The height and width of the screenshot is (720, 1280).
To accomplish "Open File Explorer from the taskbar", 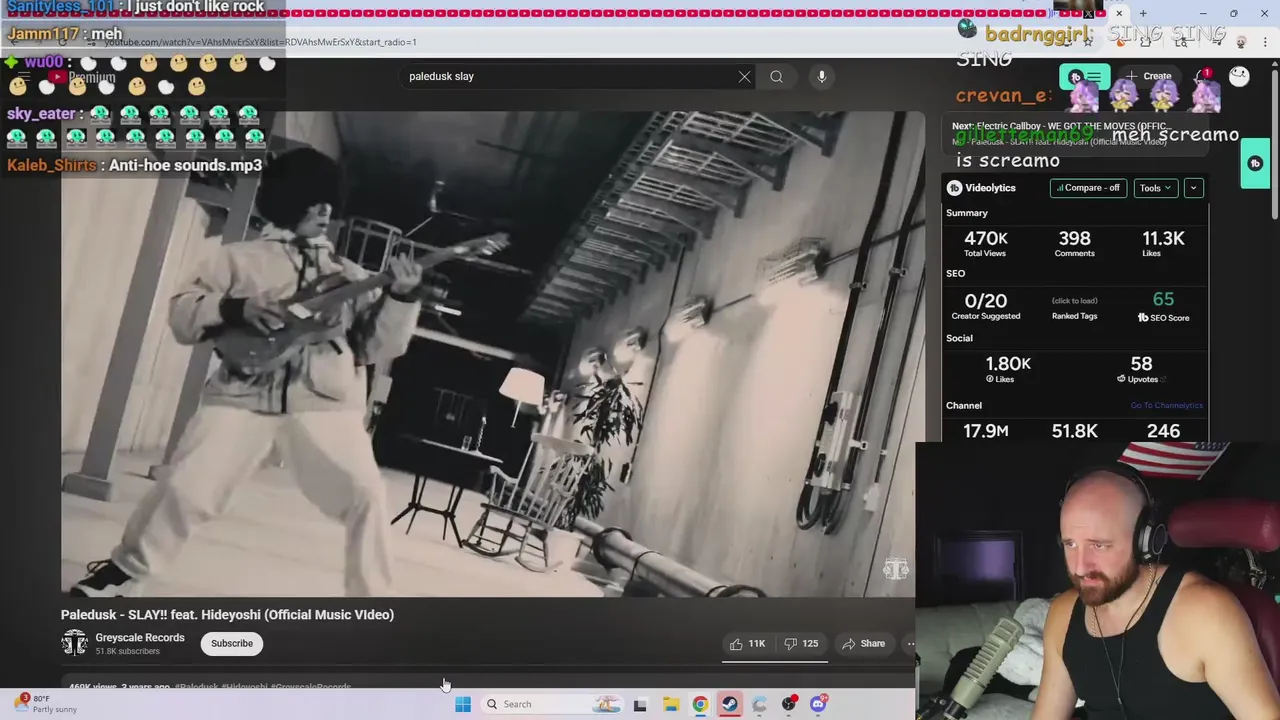I will (x=671, y=704).
